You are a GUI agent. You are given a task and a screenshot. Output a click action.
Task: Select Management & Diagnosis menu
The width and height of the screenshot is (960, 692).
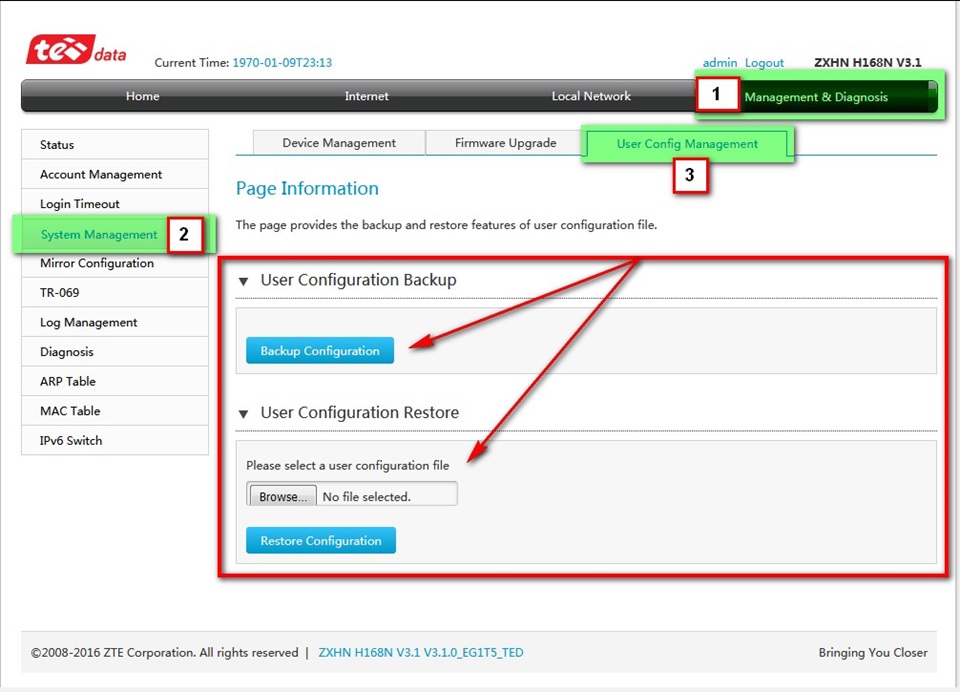coord(815,98)
